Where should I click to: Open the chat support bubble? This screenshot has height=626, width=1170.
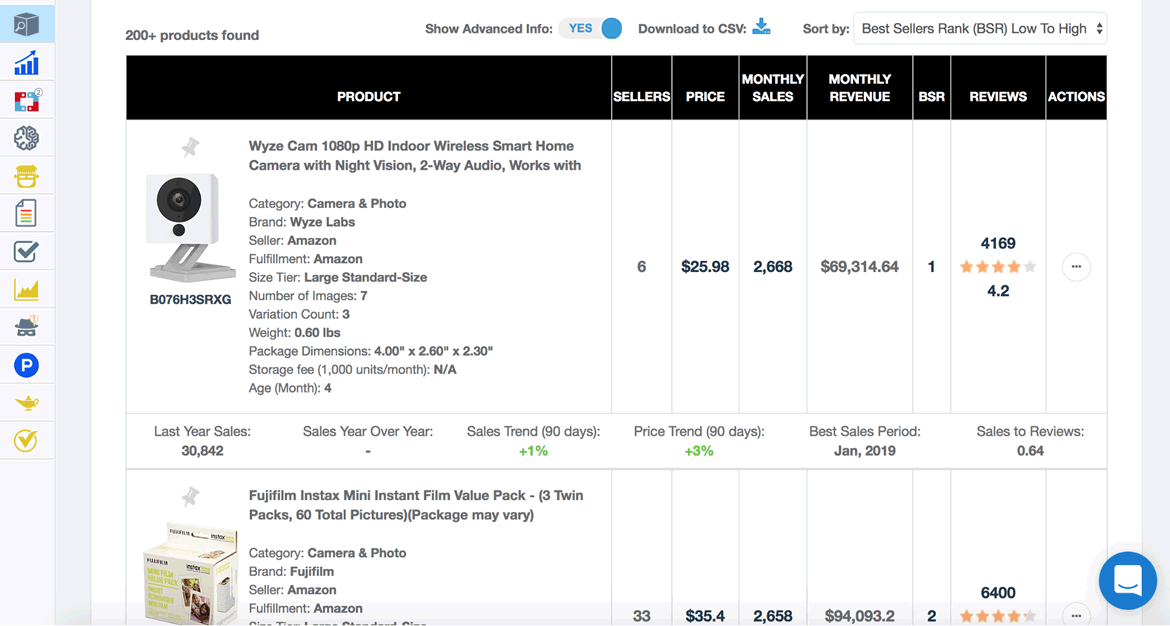(1127, 580)
